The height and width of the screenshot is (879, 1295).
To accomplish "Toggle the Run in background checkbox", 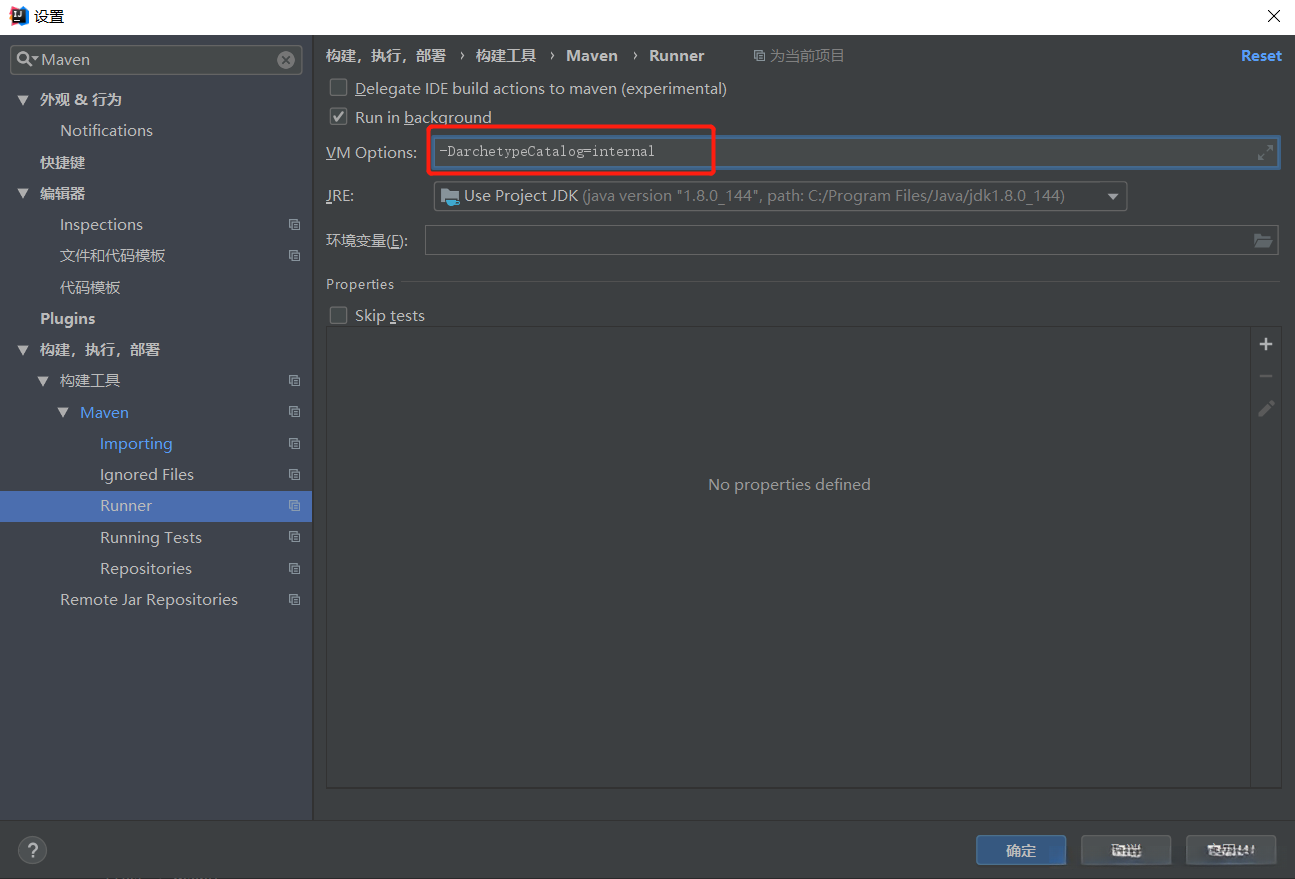I will (x=339, y=117).
